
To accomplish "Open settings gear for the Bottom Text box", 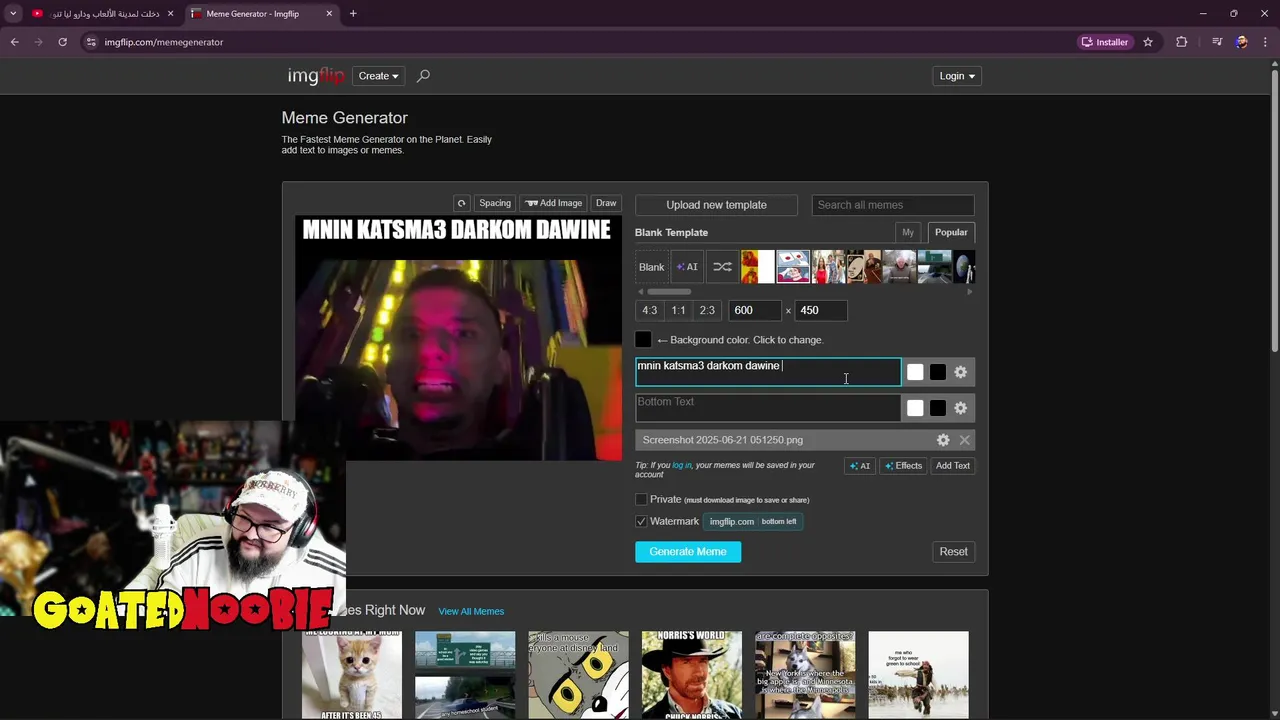I will coord(960,408).
